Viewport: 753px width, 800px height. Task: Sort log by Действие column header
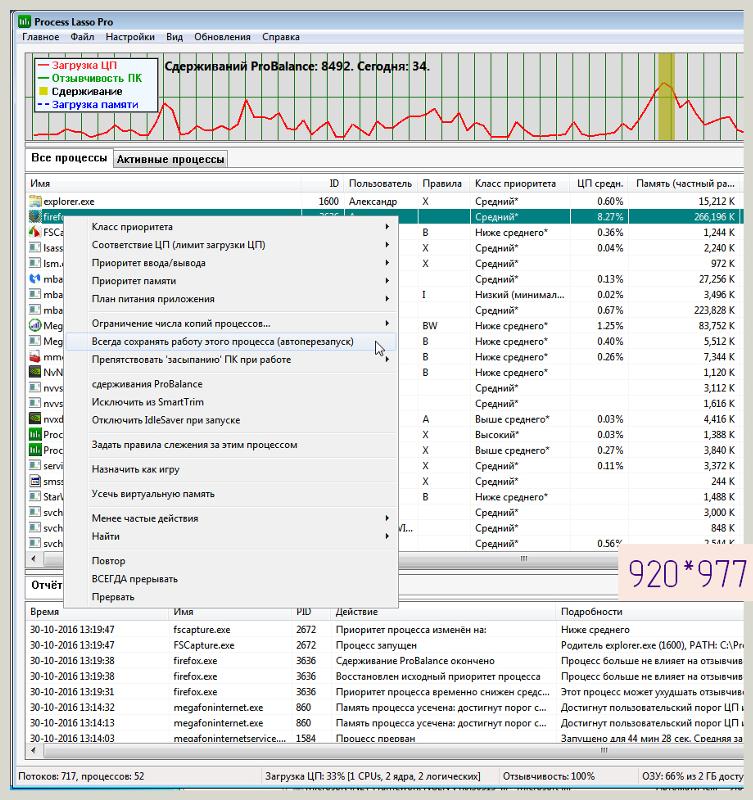443,611
